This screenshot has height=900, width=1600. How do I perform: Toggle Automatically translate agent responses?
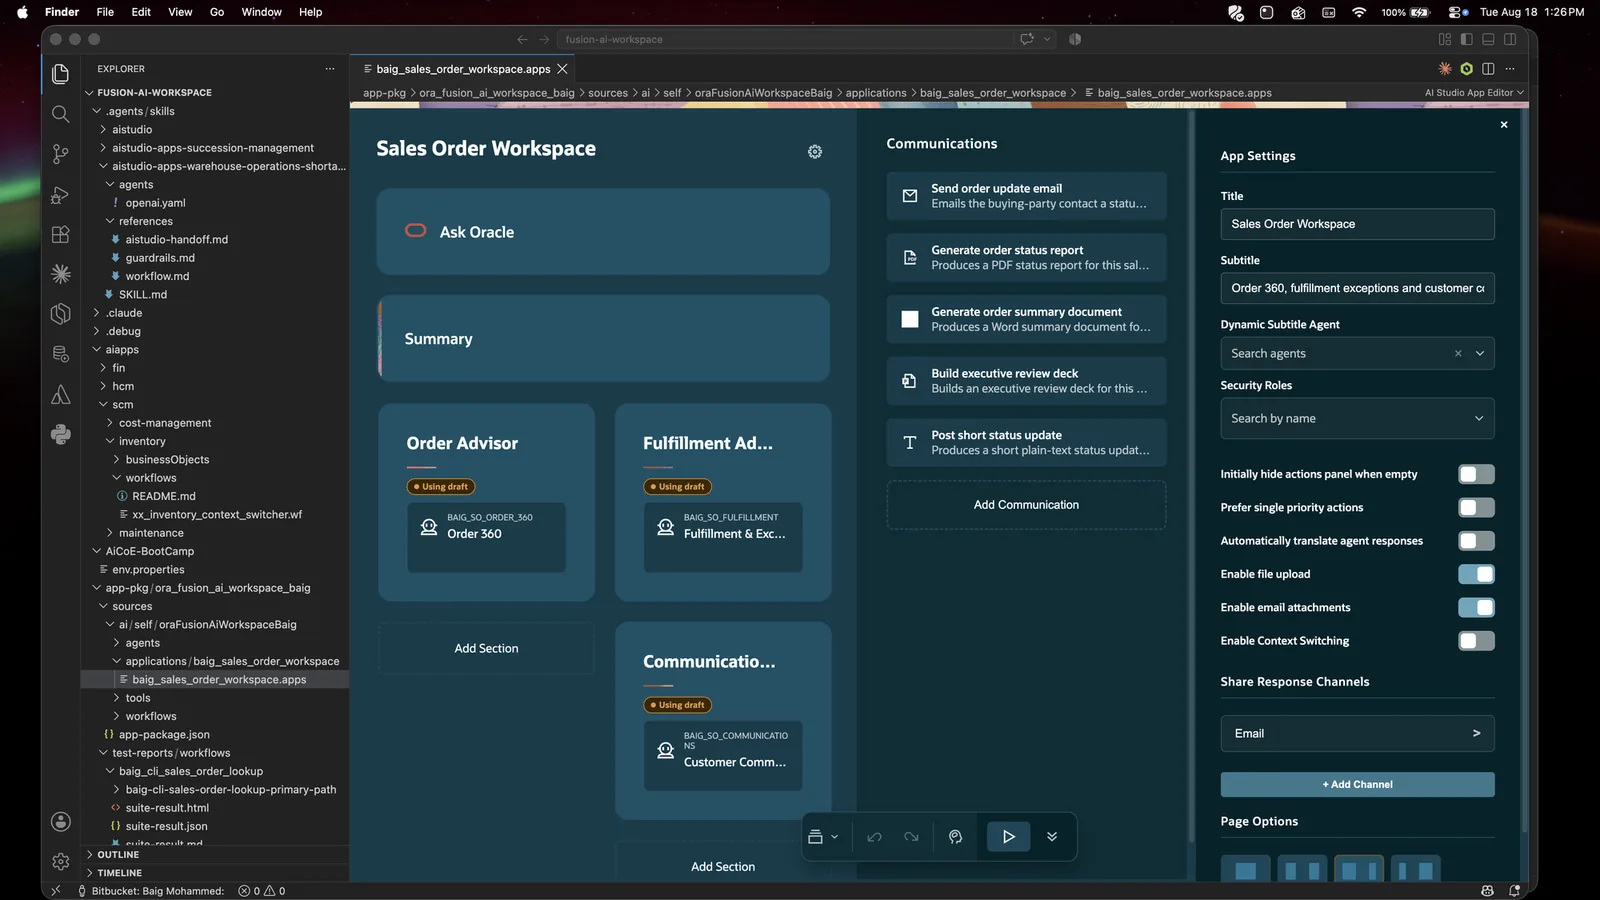1476,541
